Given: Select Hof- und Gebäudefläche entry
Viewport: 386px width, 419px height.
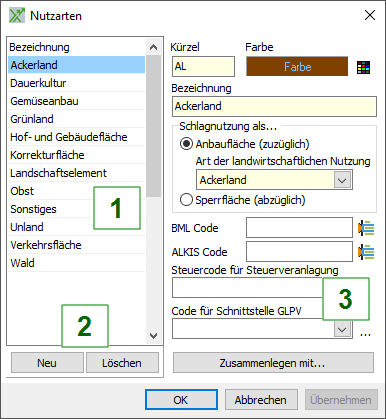Looking at the screenshot, I should 77,137.
